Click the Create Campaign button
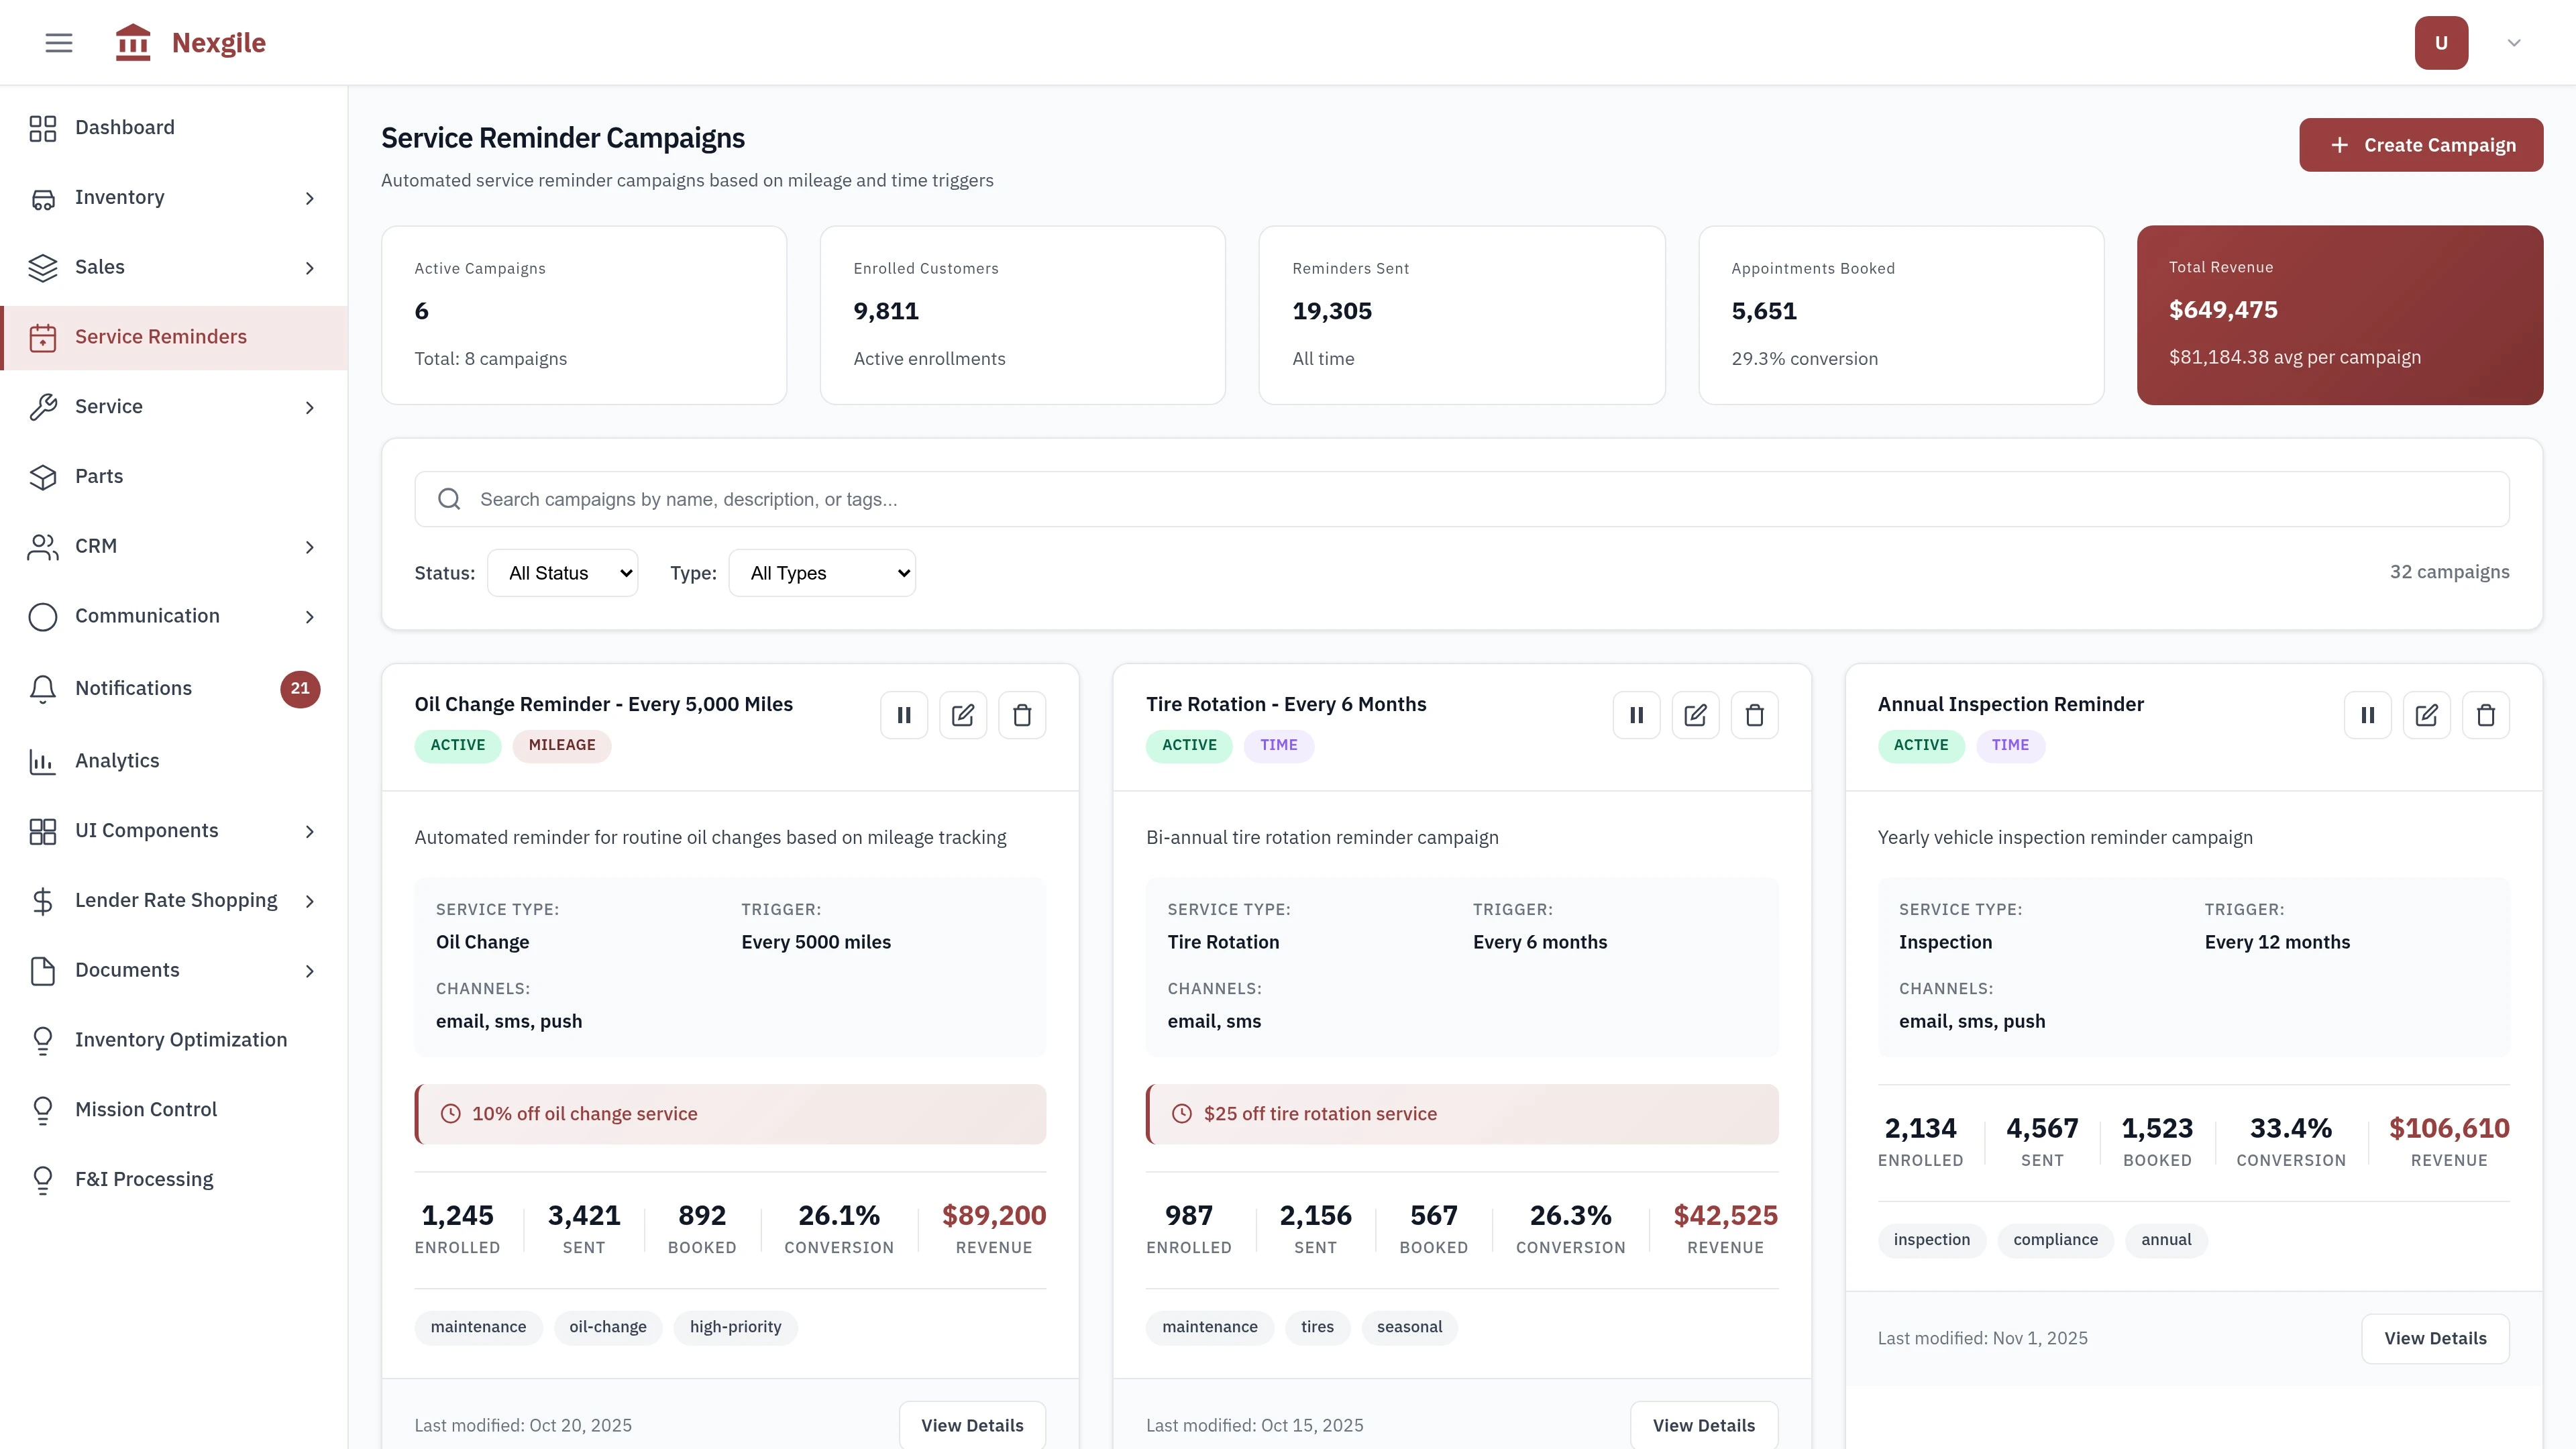 (2421, 144)
